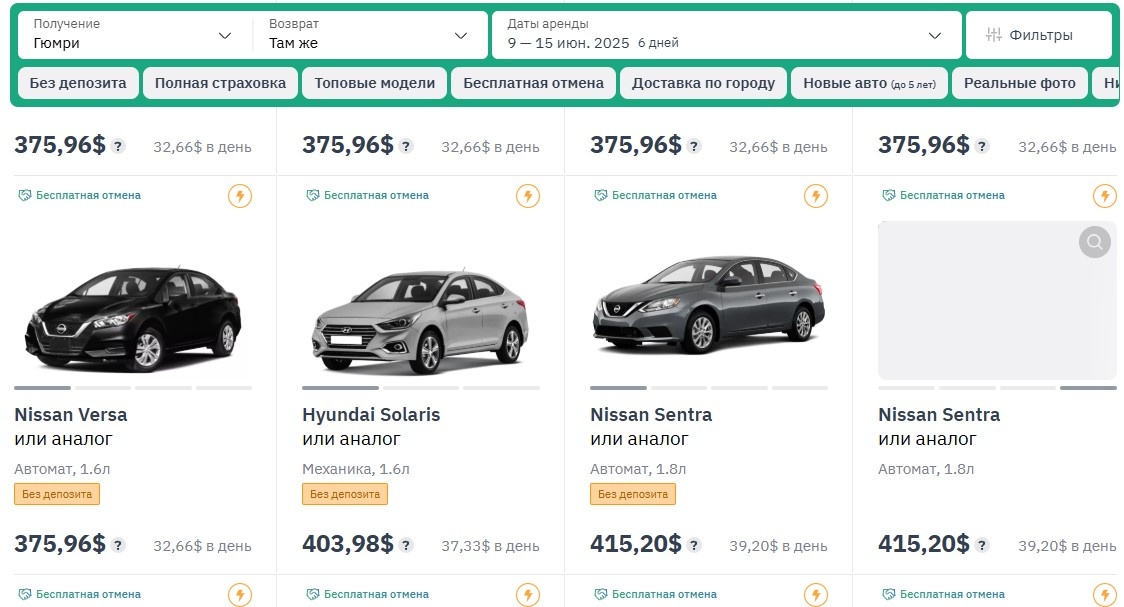Click the question mark beside the top 375,96$ price

[x=118, y=145]
